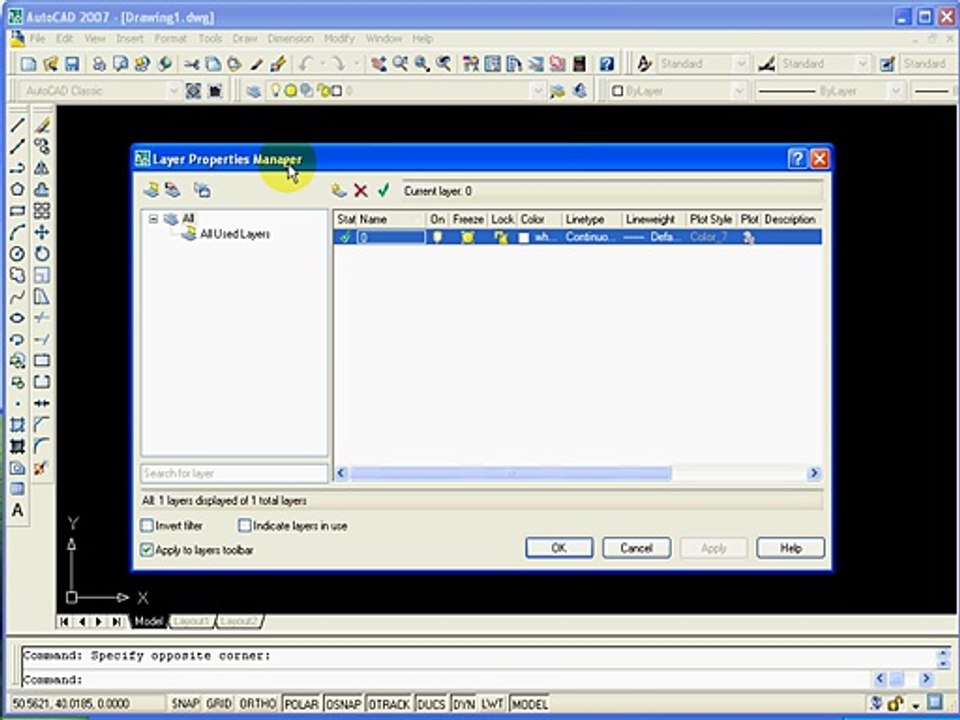Click the New Layer icon
960x720 pixels.
pos(339,190)
